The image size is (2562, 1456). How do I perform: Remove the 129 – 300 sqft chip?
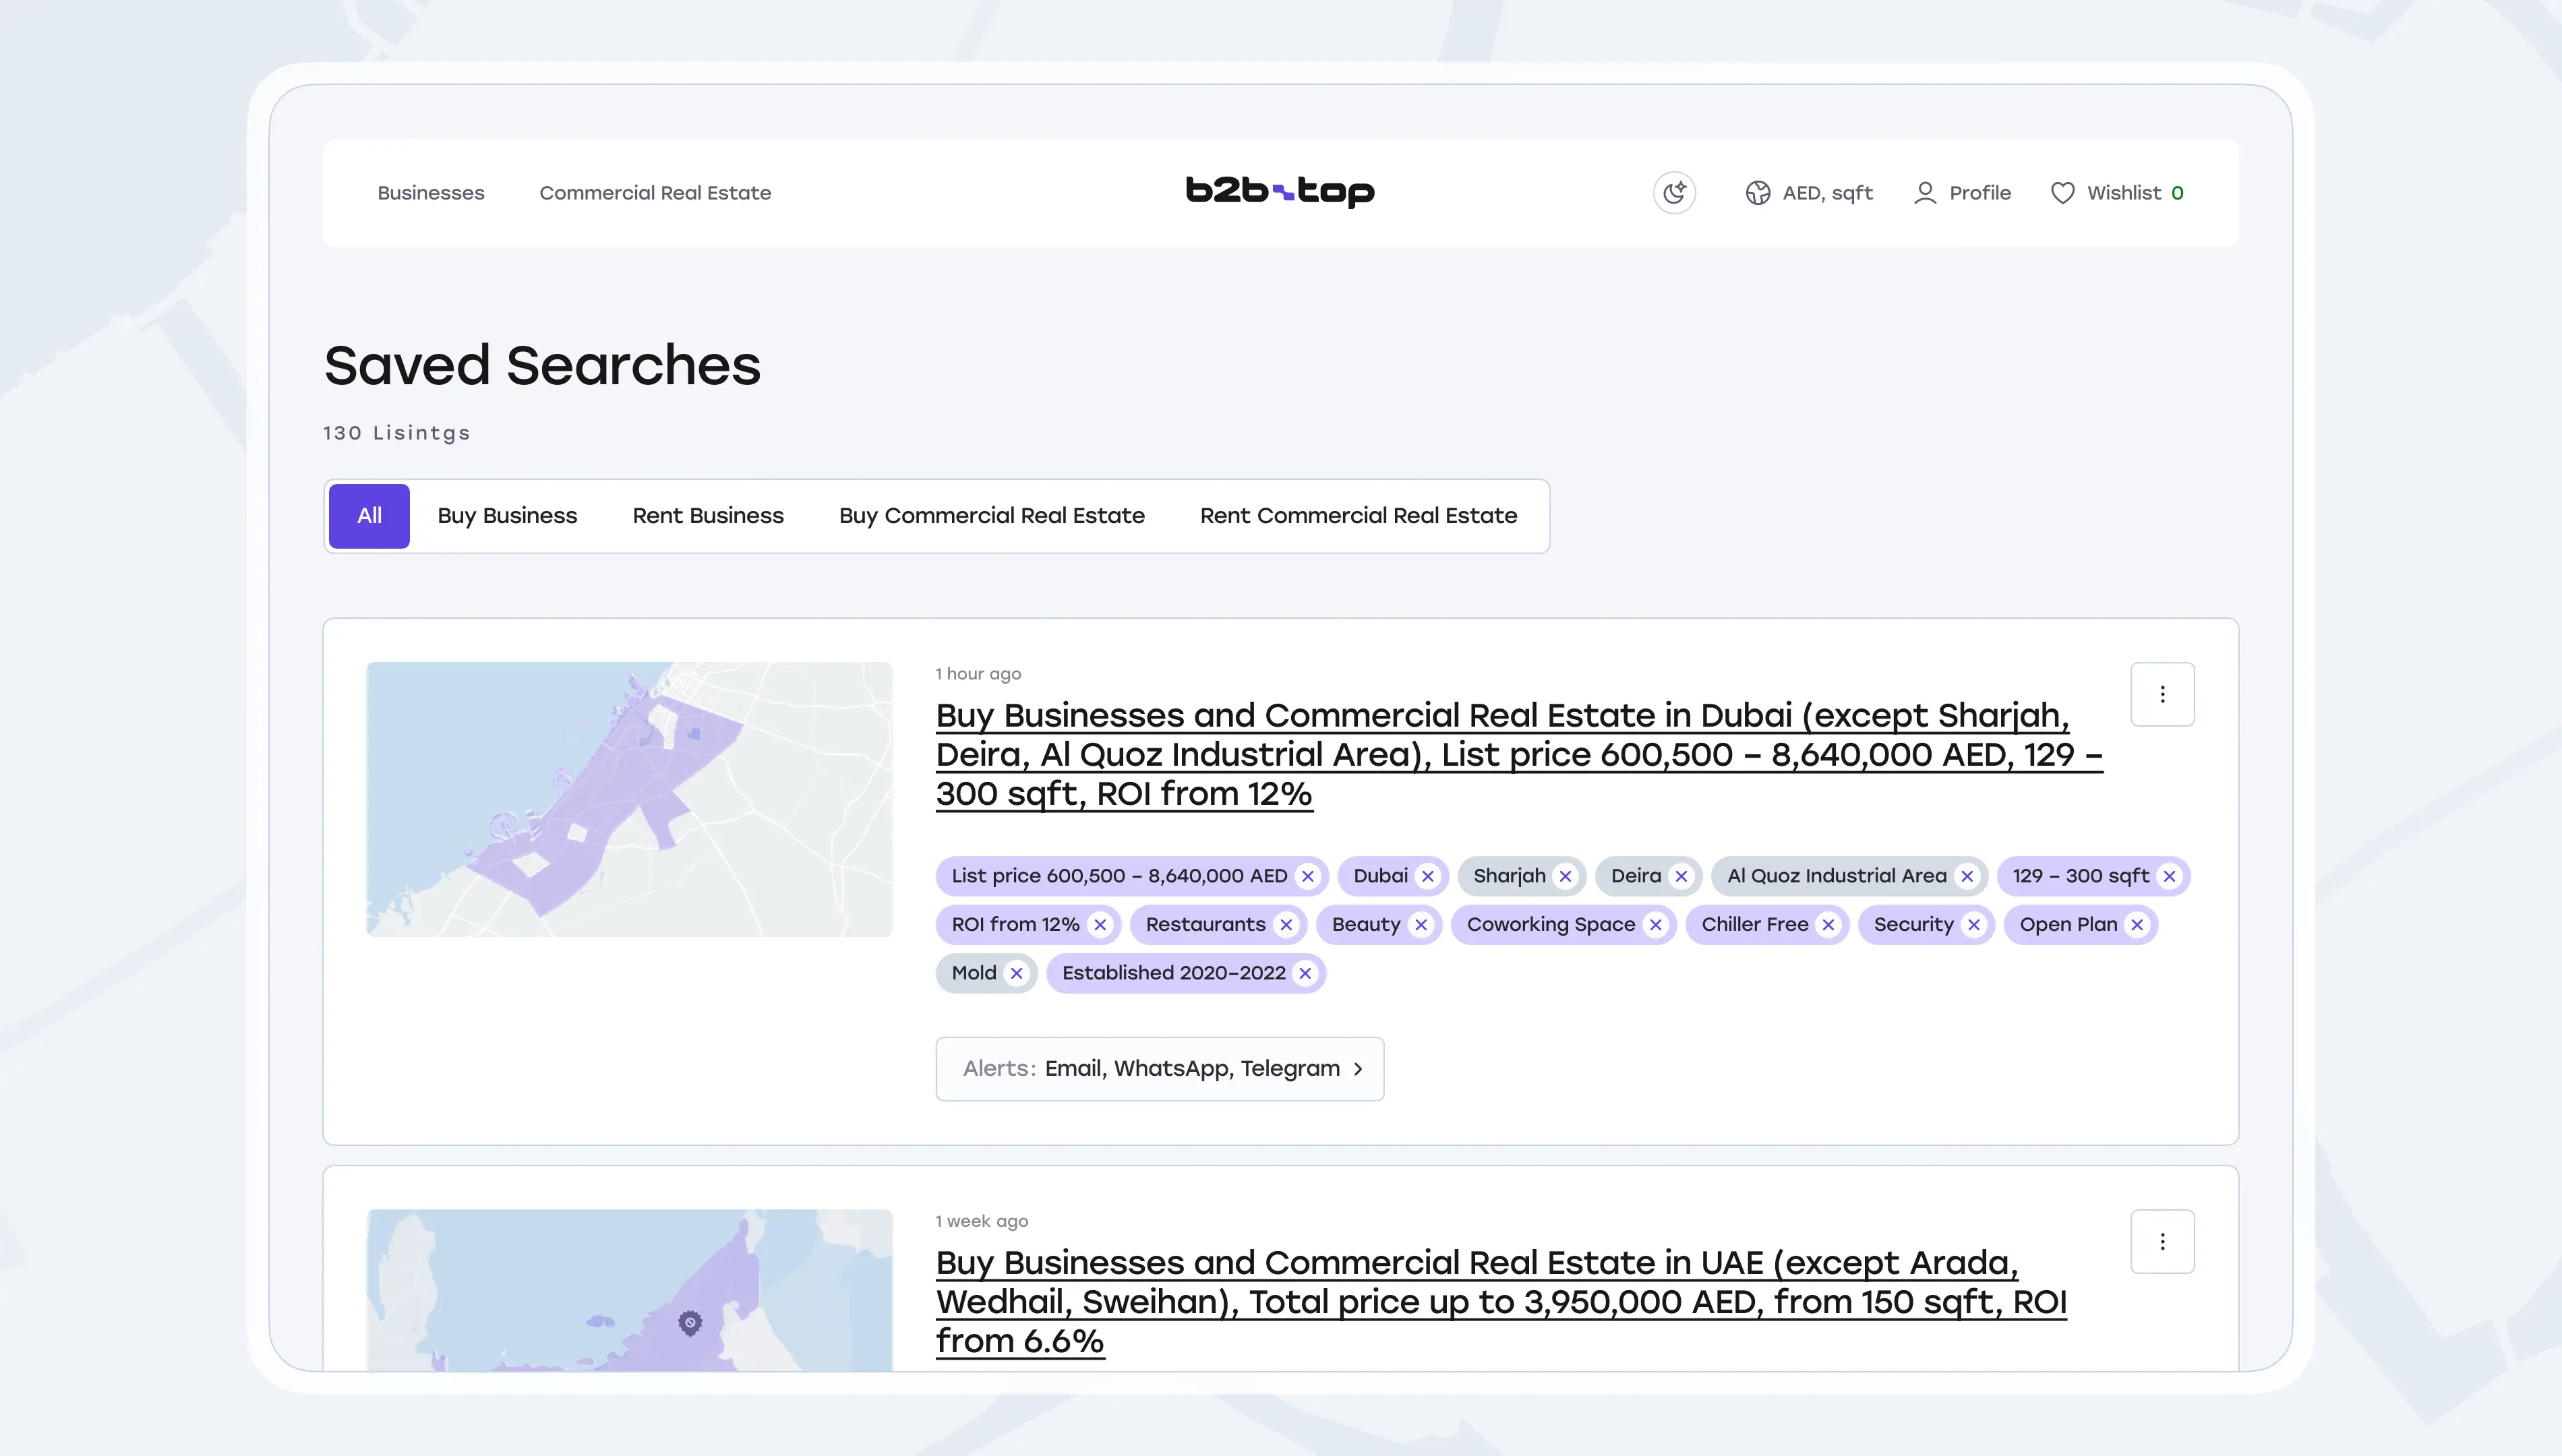2169,876
